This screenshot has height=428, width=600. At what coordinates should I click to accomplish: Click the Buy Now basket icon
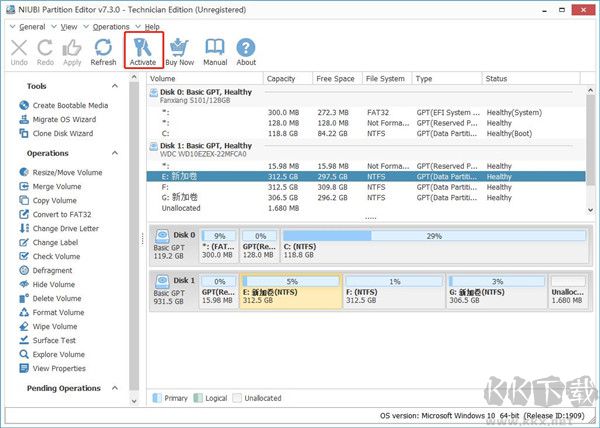[179, 52]
